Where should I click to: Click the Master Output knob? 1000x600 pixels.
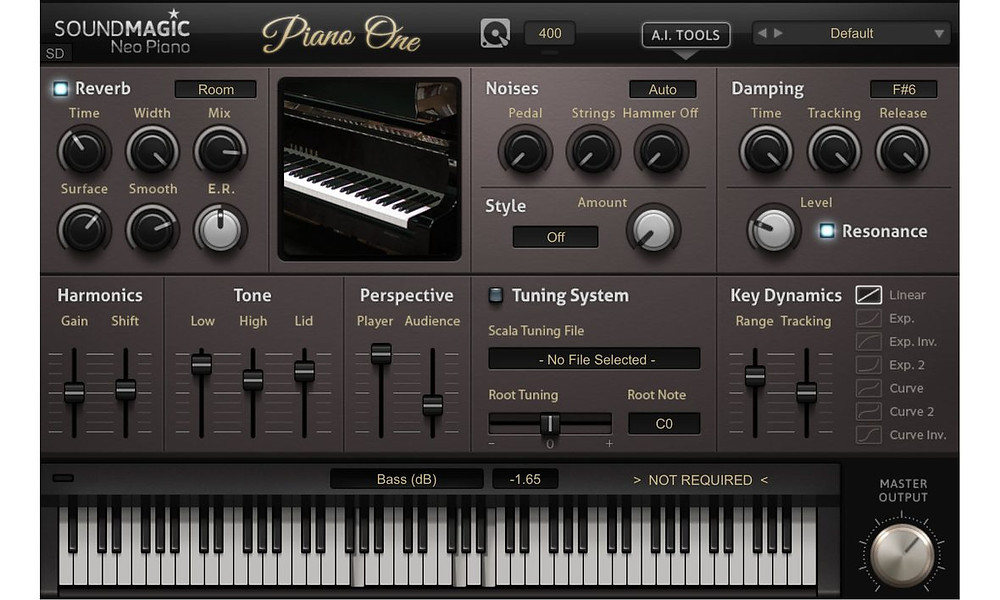point(902,555)
